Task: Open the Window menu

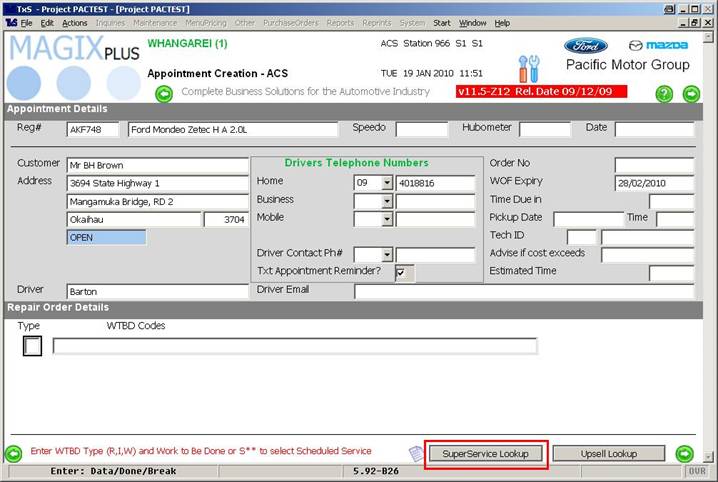Action: point(473,22)
